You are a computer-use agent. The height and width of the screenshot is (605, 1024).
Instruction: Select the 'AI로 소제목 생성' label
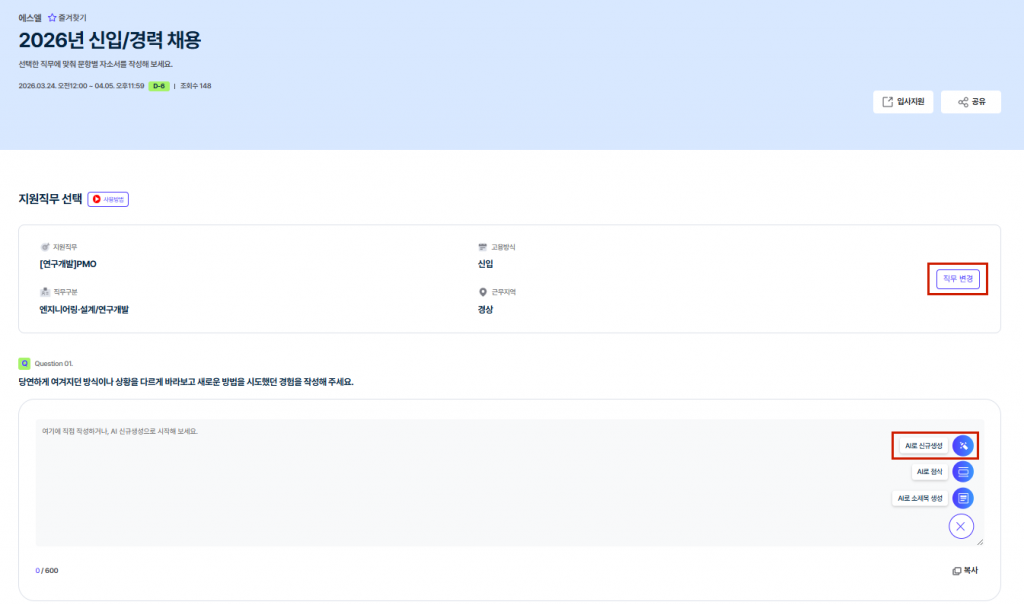[x=920, y=498]
